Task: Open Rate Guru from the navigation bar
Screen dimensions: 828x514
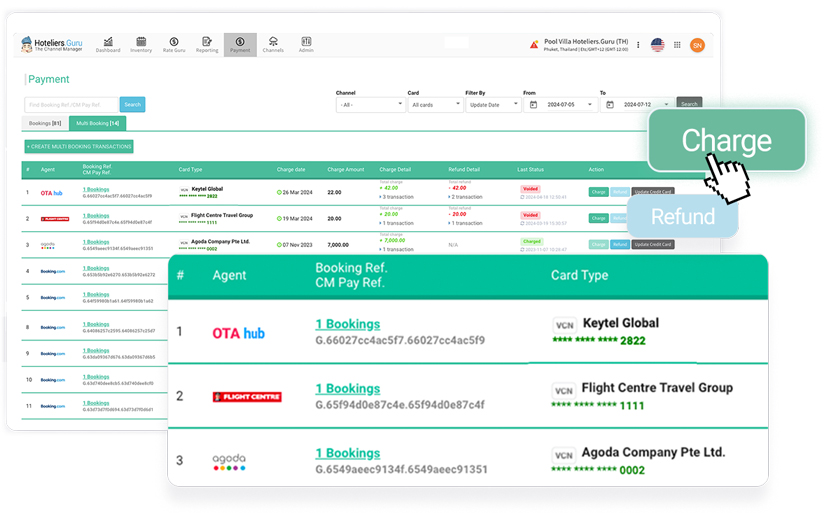Action: click(174, 44)
